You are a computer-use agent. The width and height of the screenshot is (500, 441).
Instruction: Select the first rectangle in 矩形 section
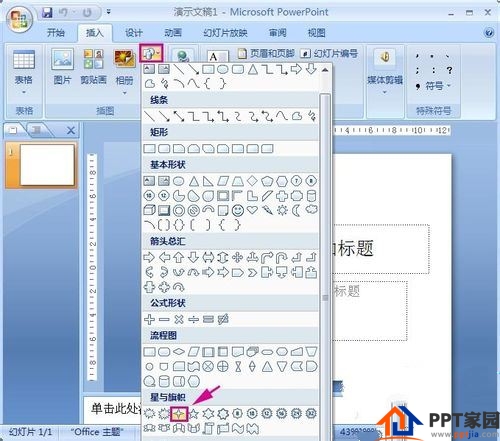(149, 149)
